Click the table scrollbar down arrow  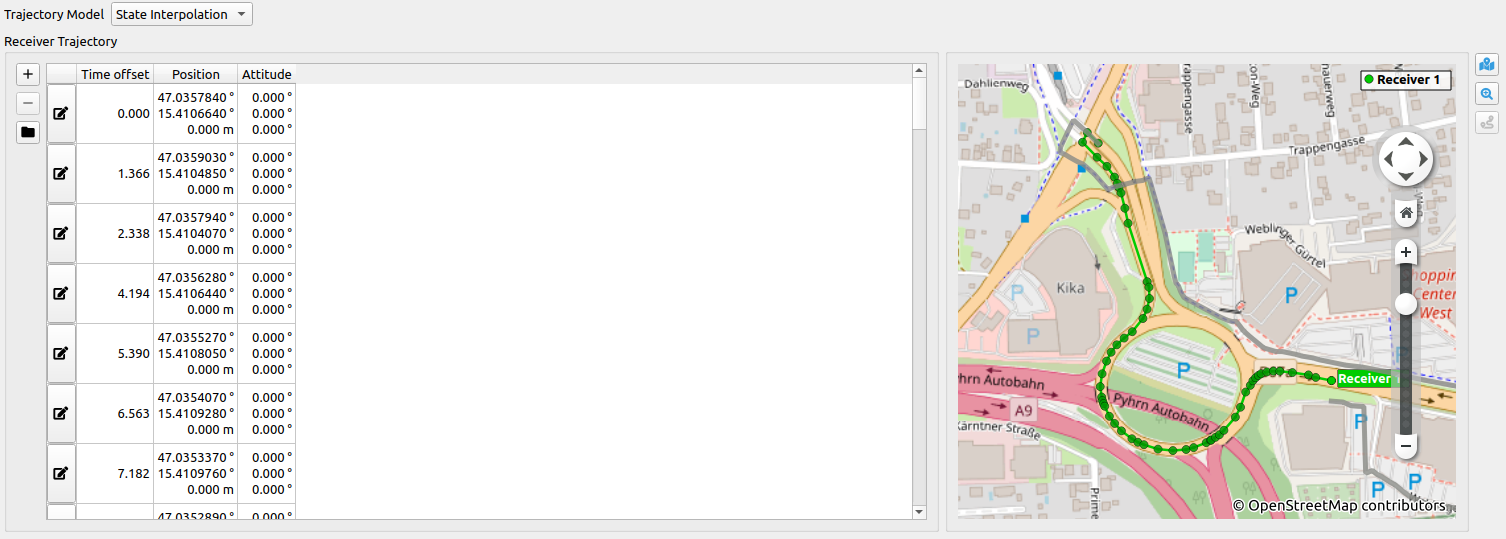(919, 512)
